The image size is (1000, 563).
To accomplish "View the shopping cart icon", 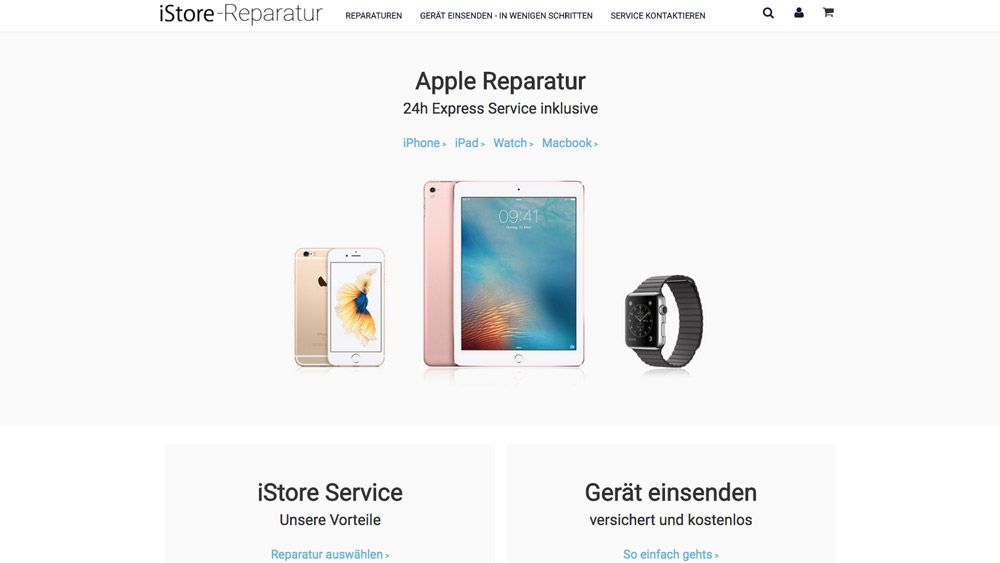I will coord(828,12).
